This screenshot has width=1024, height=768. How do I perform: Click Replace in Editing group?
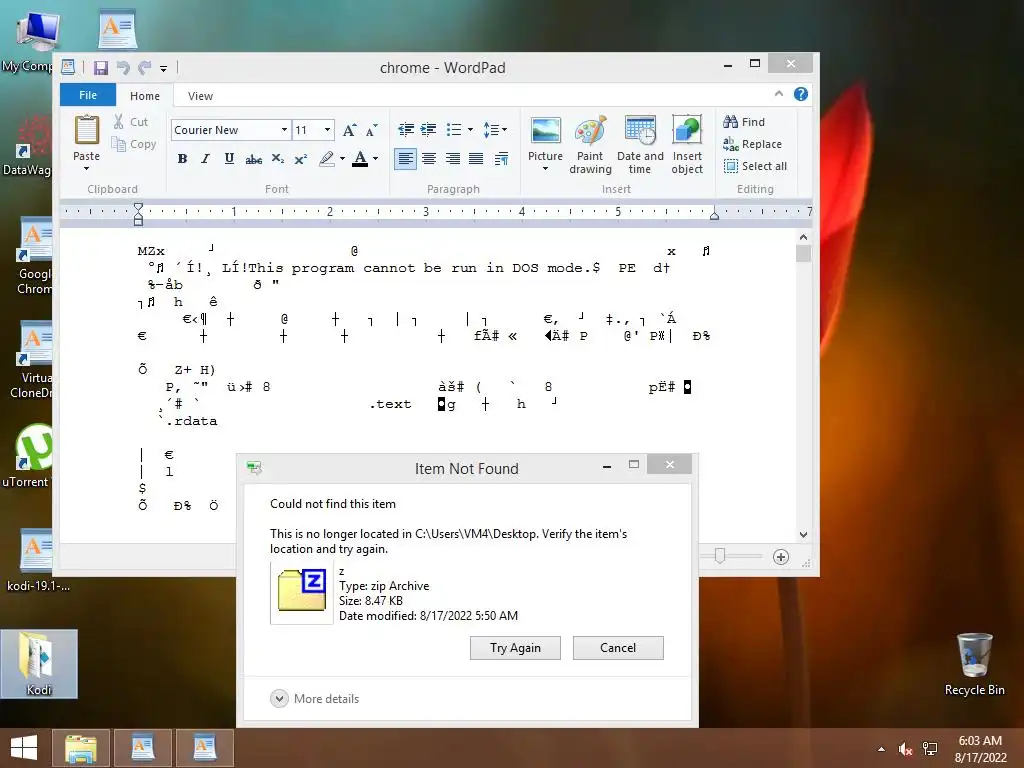[752, 144]
